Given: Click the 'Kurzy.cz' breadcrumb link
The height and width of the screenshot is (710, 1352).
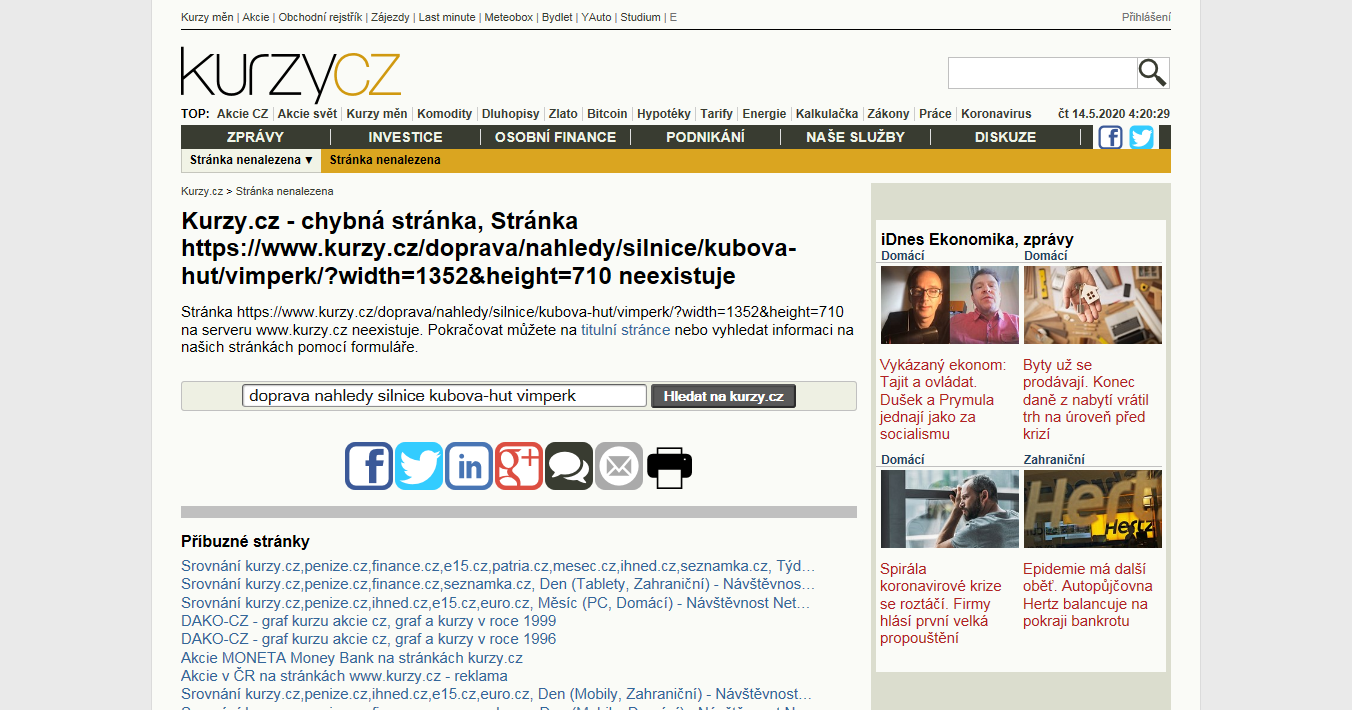Looking at the screenshot, I should (202, 191).
